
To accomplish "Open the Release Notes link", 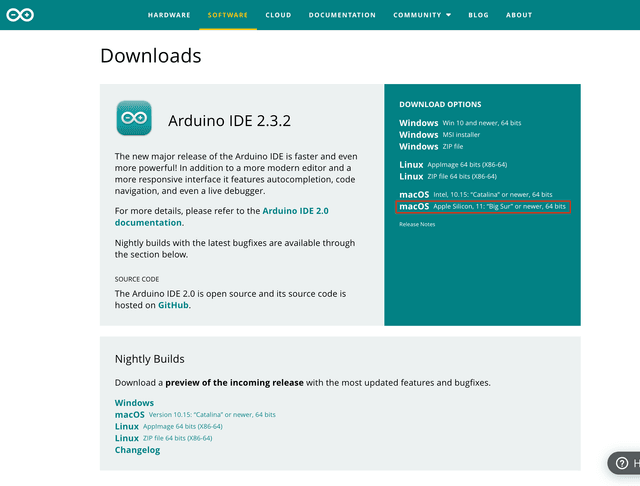I will coord(417,225).
